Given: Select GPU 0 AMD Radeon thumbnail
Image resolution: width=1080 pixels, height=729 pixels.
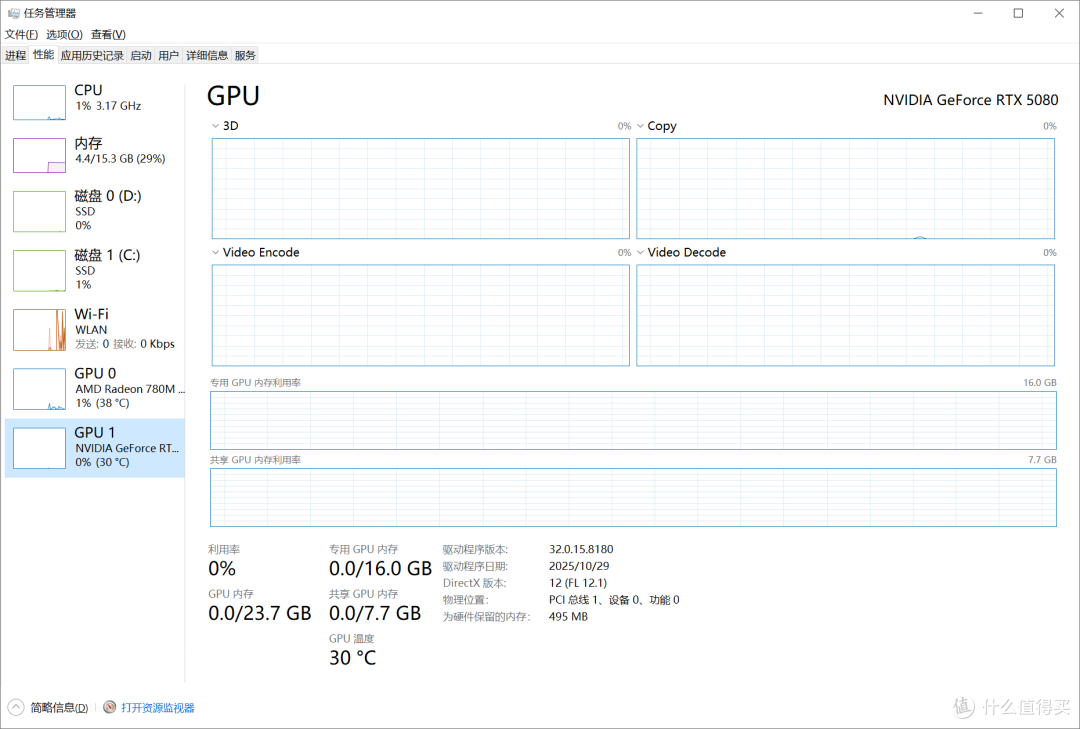Looking at the screenshot, I should coord(39,389).
